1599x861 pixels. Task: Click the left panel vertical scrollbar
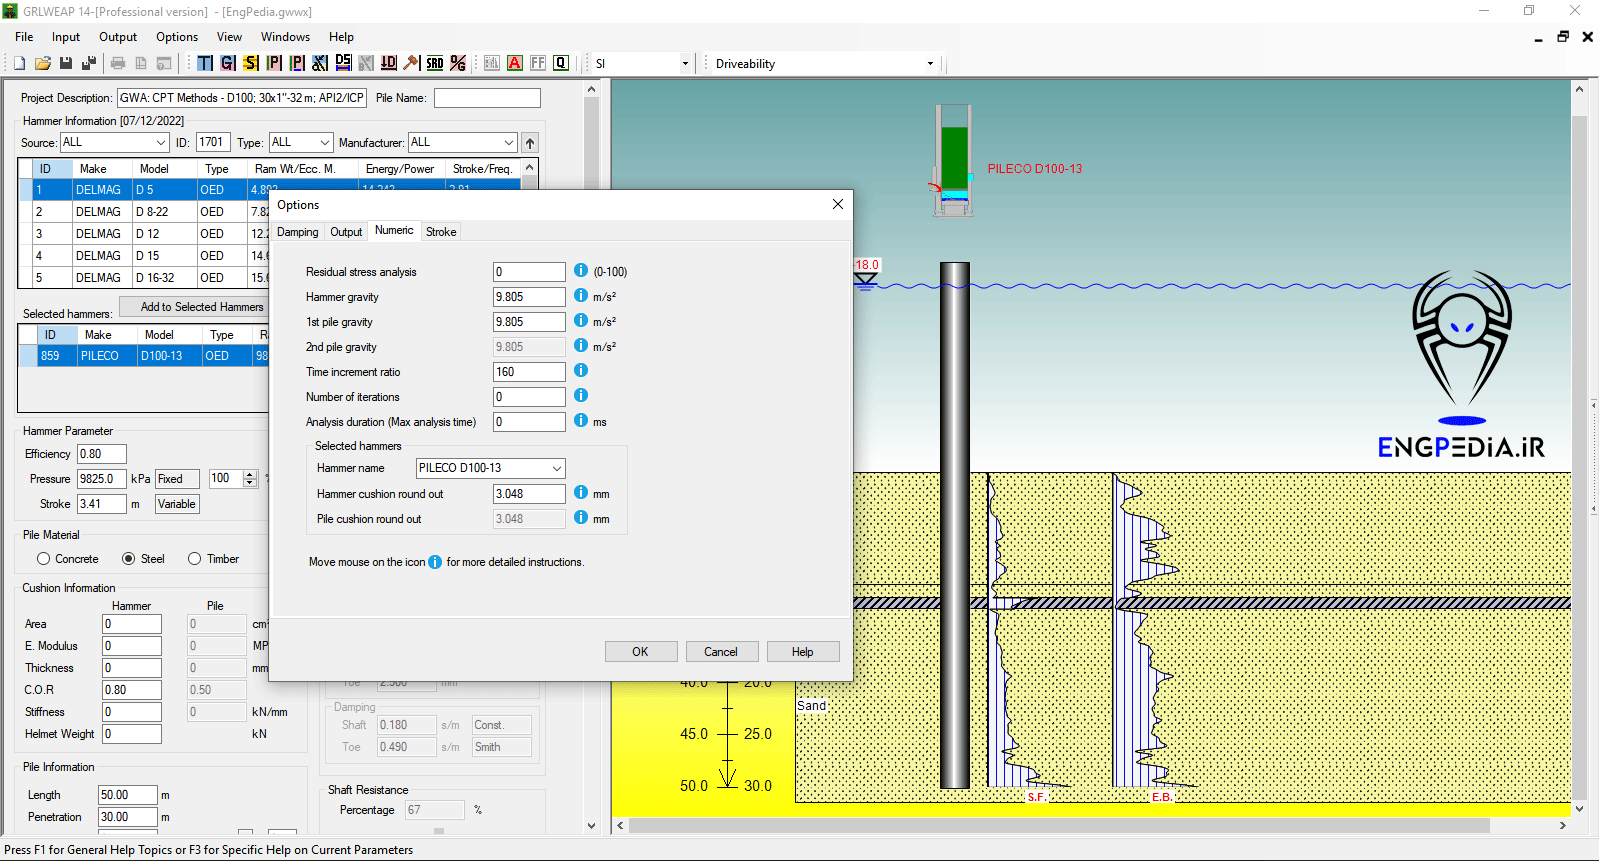pos(591,457)
